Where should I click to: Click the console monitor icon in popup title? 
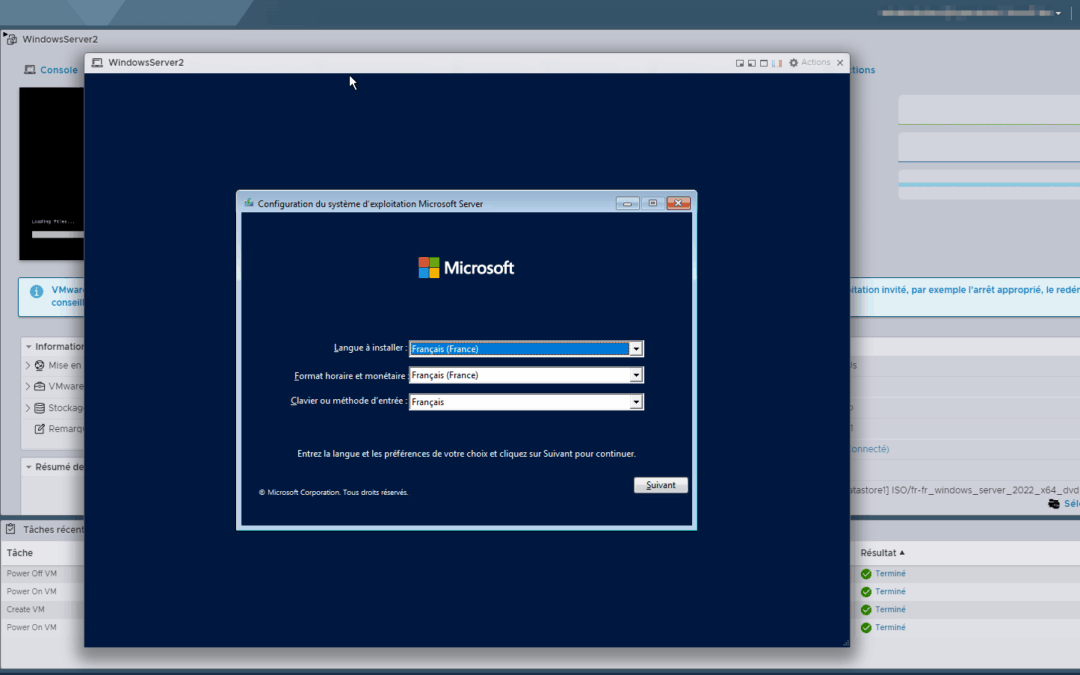click(97, 63)
